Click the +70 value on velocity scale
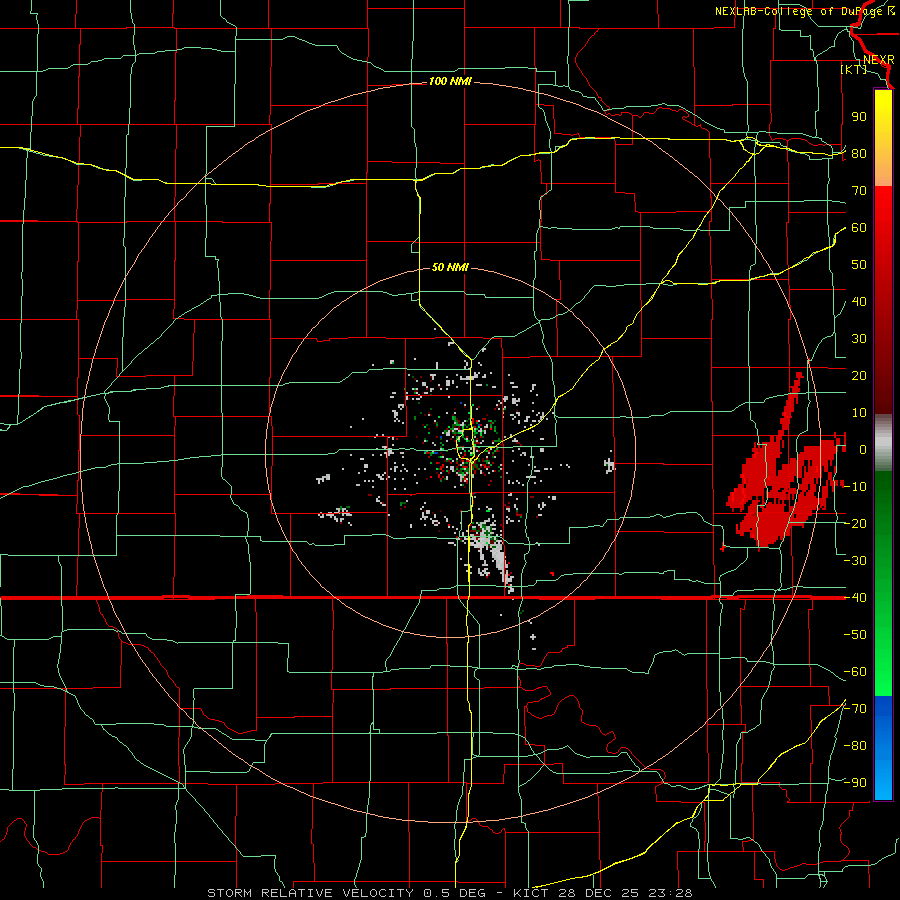Image resolution: width=900 pixels, height=900 pixels. coord(859,191)
